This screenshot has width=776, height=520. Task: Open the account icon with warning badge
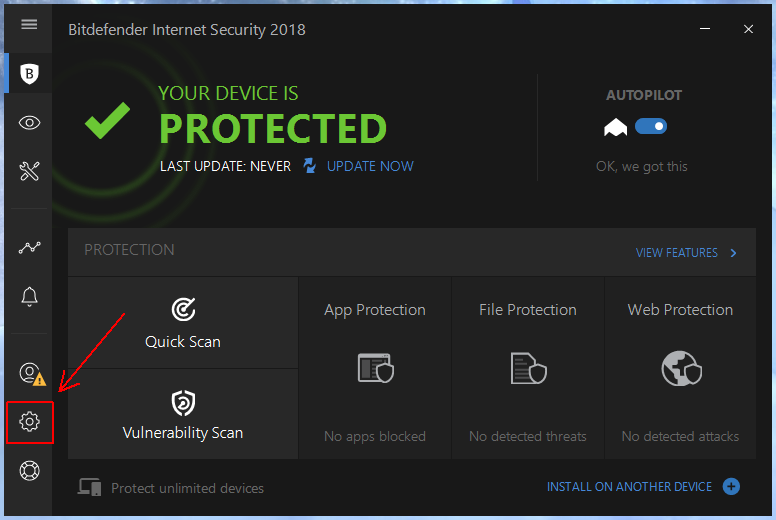[31, 373]
